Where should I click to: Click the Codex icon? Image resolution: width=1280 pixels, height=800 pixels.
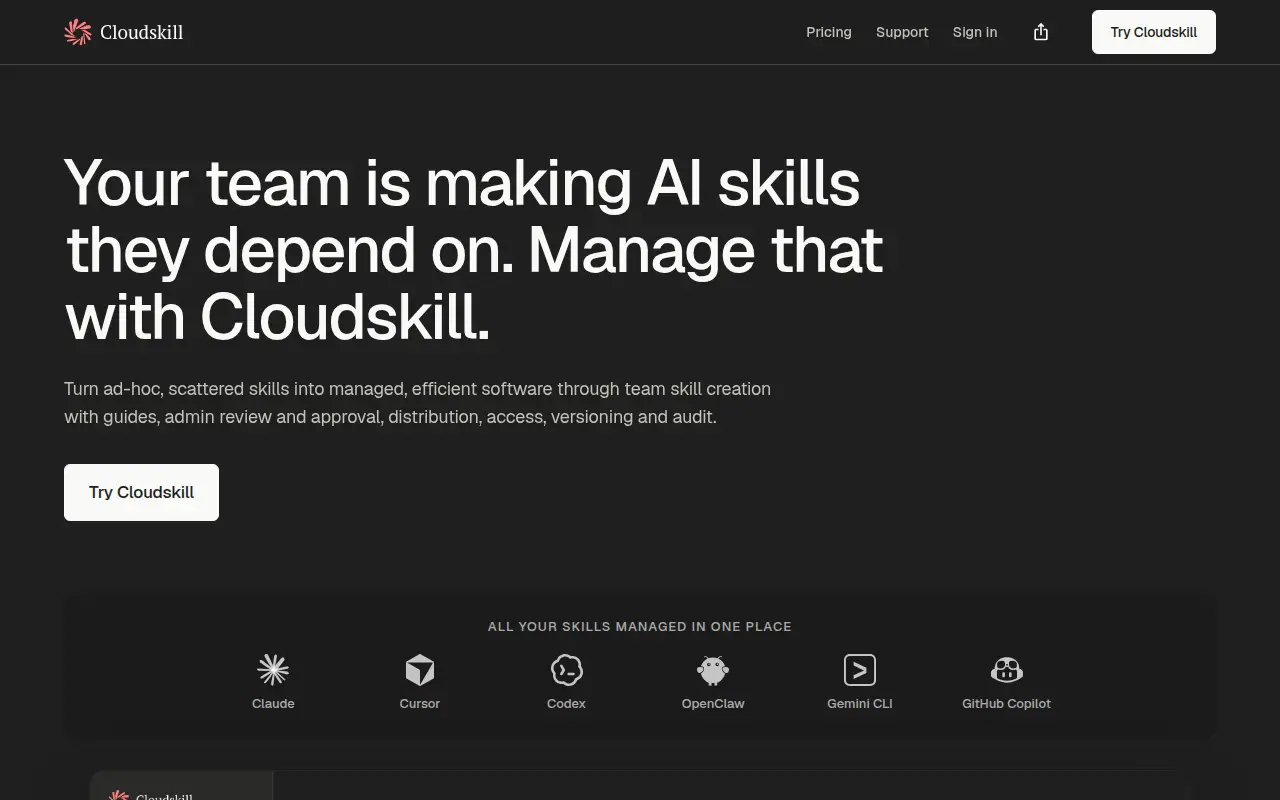point(566,670)
